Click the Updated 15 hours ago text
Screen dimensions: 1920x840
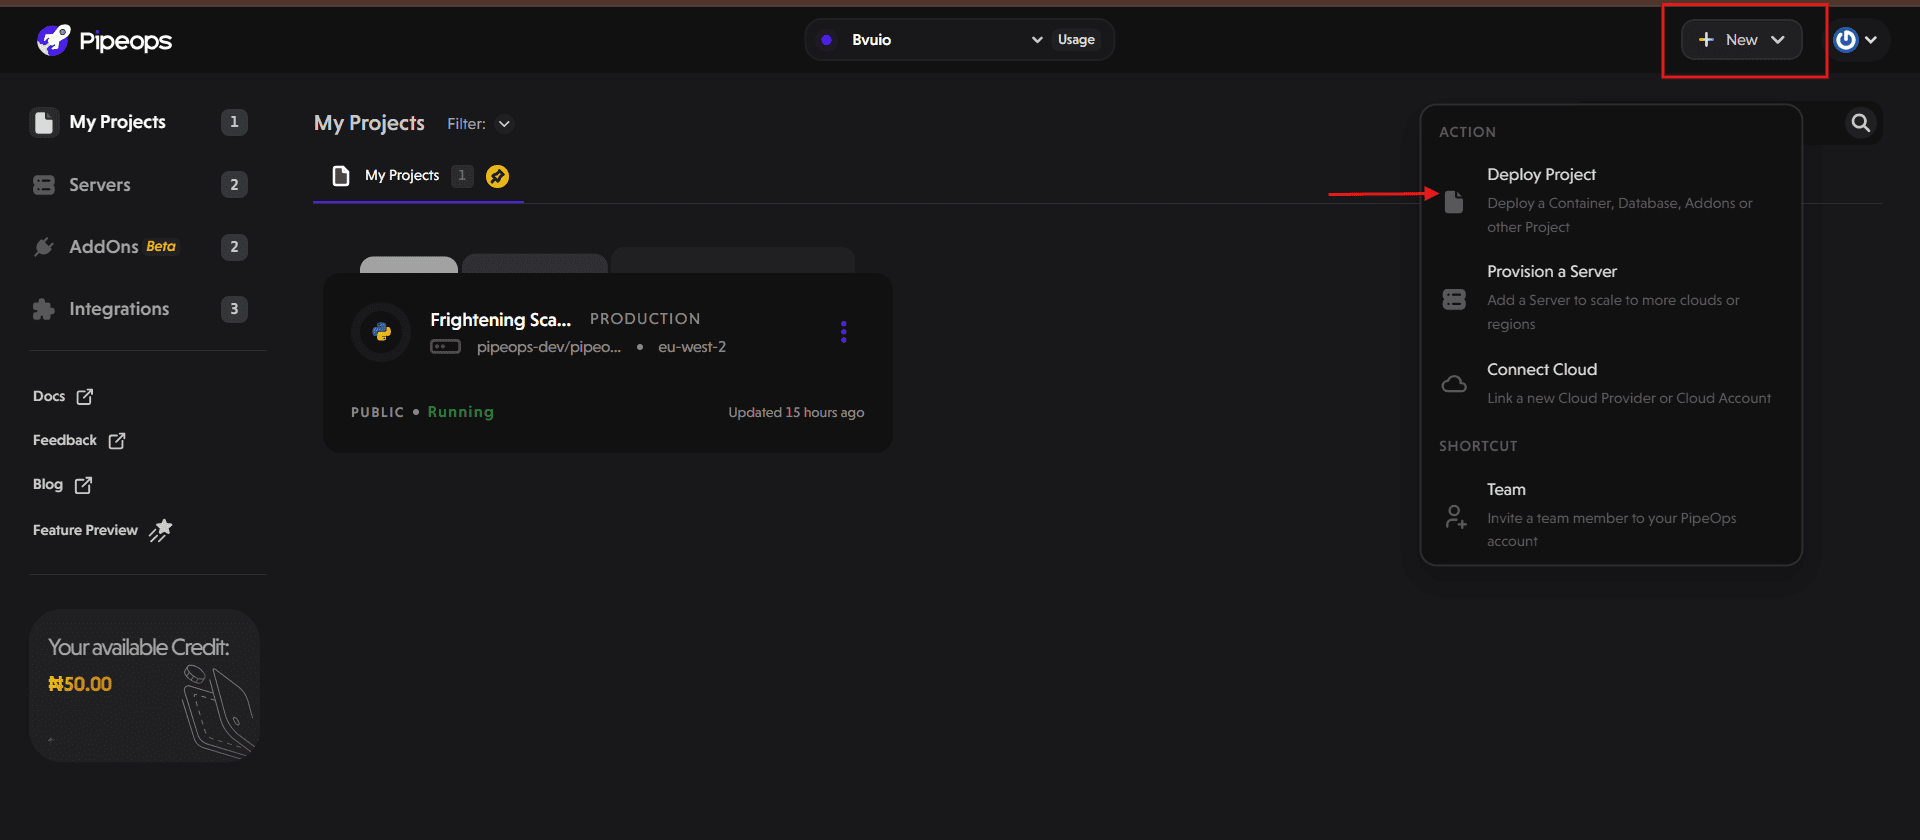[x=796, y=413]
